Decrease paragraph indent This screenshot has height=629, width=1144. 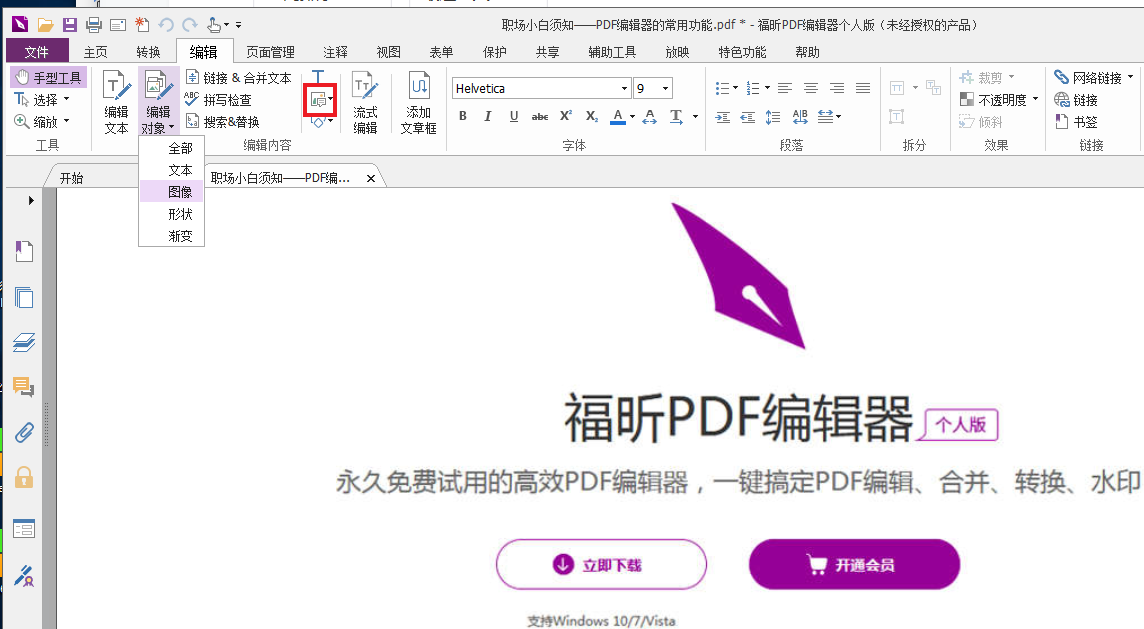click(748, 117)
